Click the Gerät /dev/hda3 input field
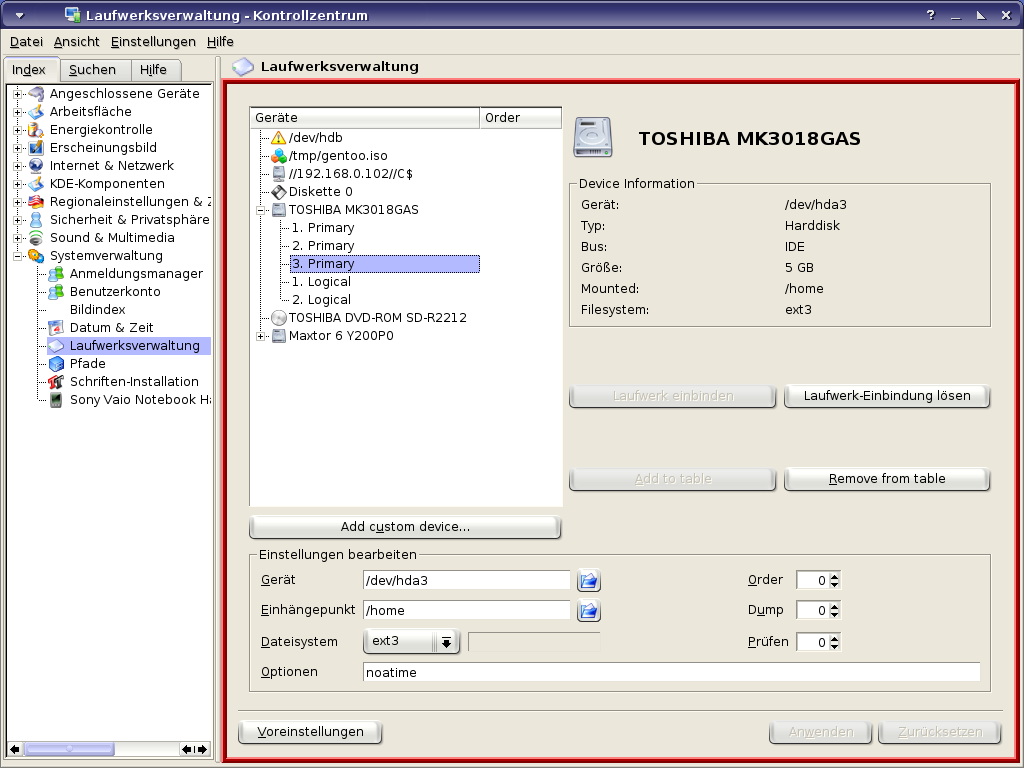The height and width of the screenshot is (768, 1024). tap(466, 580)
